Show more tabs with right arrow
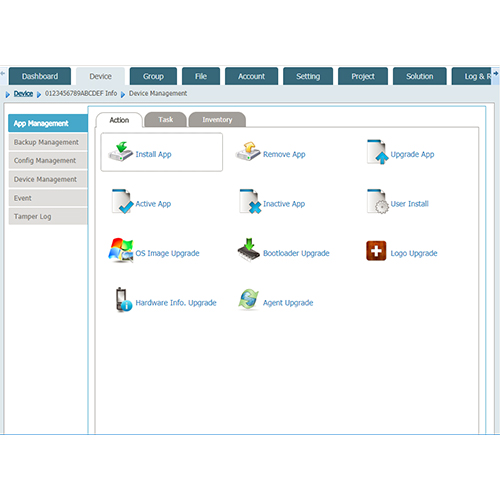Viewport: 500px width, 500px height. coord(496,73)
